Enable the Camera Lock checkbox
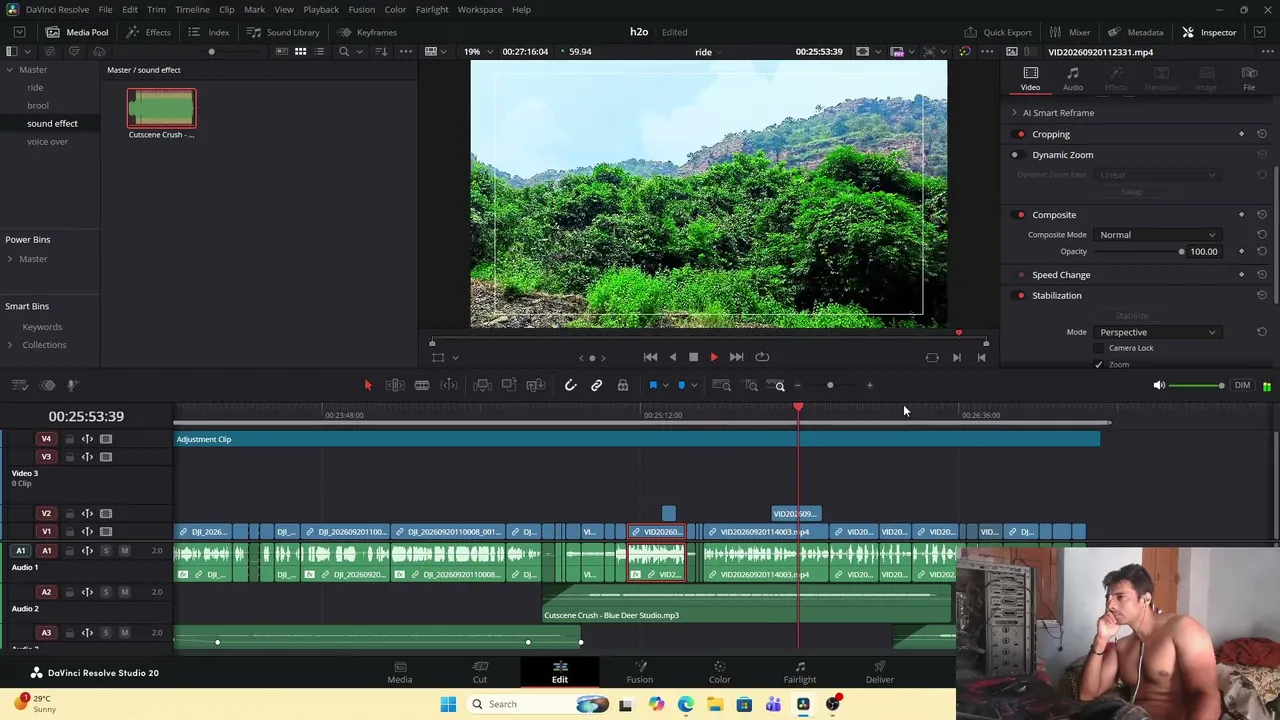 1098,348
